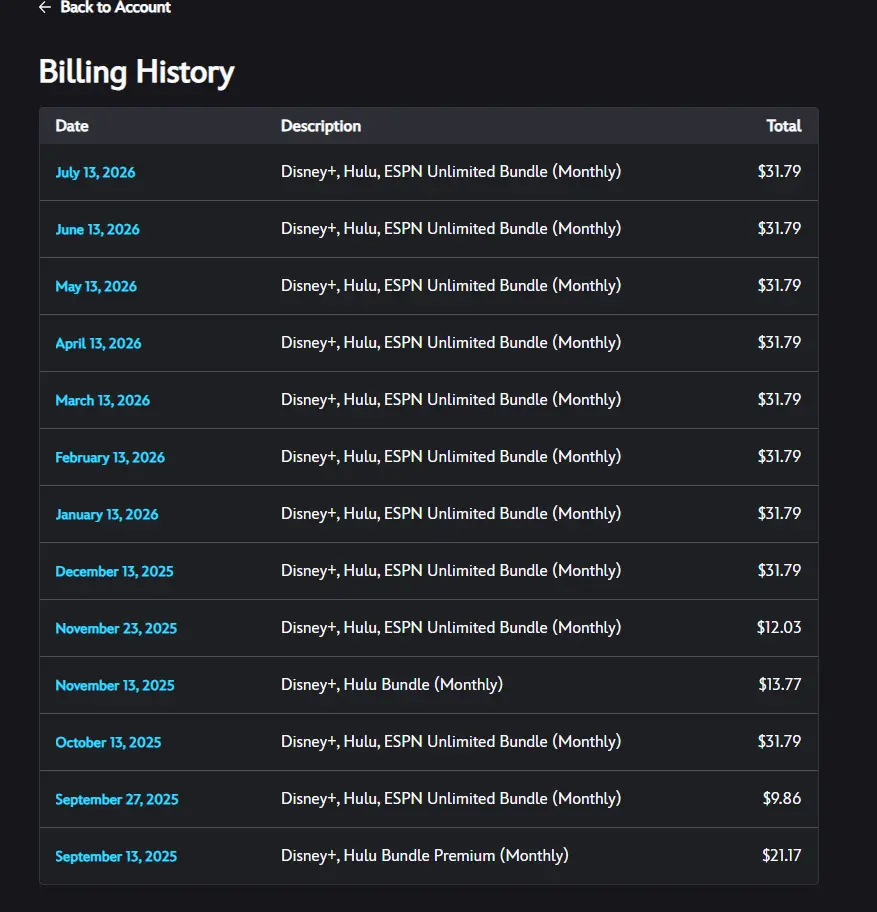Viewport: 877px width, 912px height.
Task: View the May 13, 2026 billing entry
Action: 96,286
